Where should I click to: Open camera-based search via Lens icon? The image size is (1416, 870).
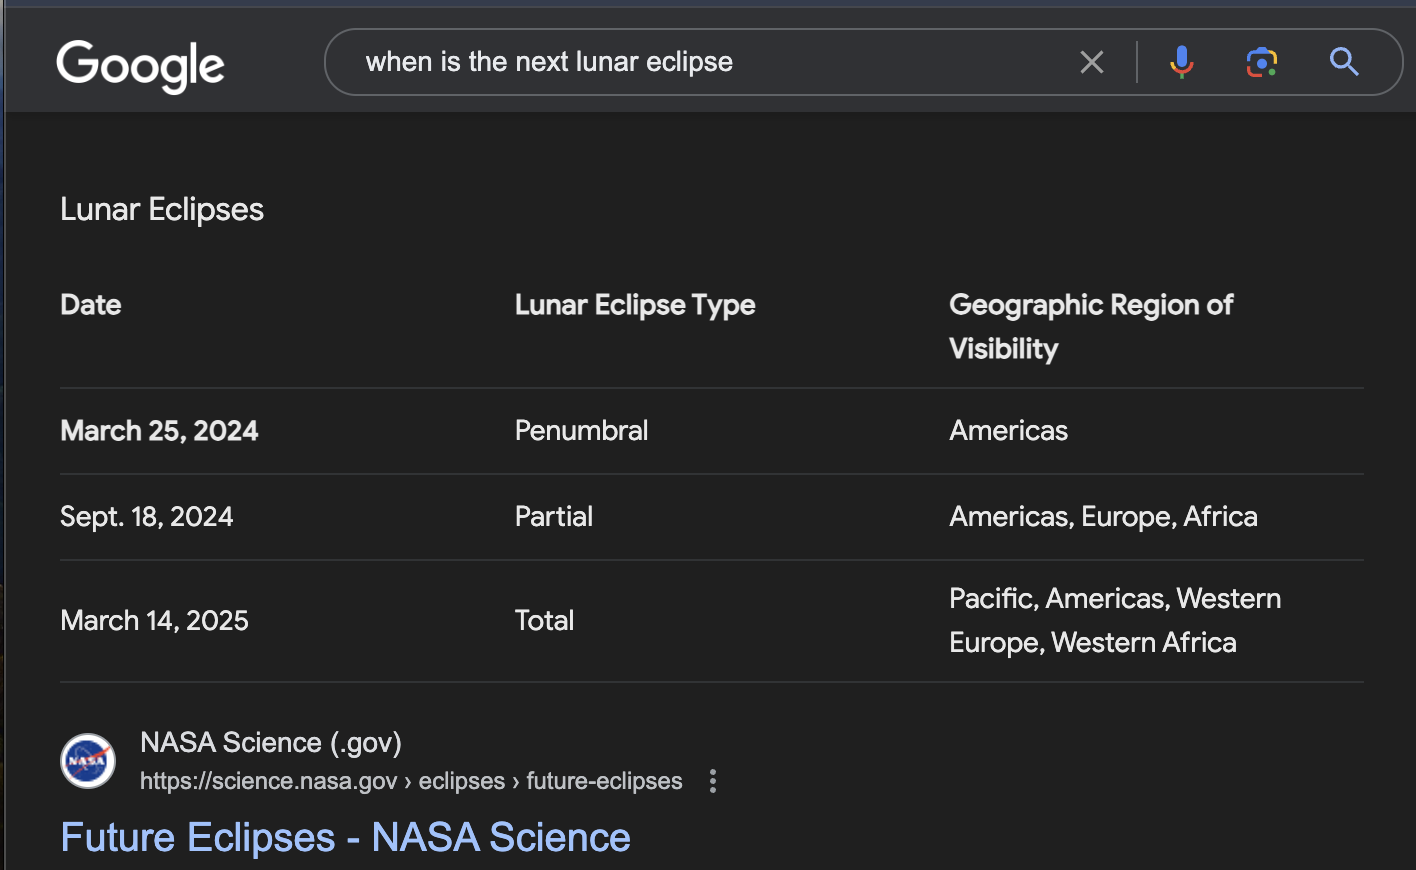[1262, 62]
